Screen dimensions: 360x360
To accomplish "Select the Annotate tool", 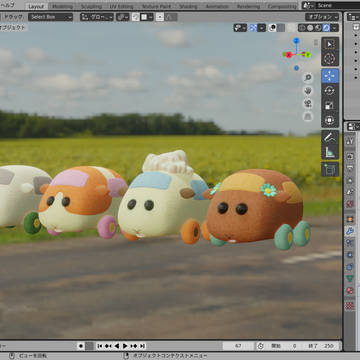I will pos(330,137).
